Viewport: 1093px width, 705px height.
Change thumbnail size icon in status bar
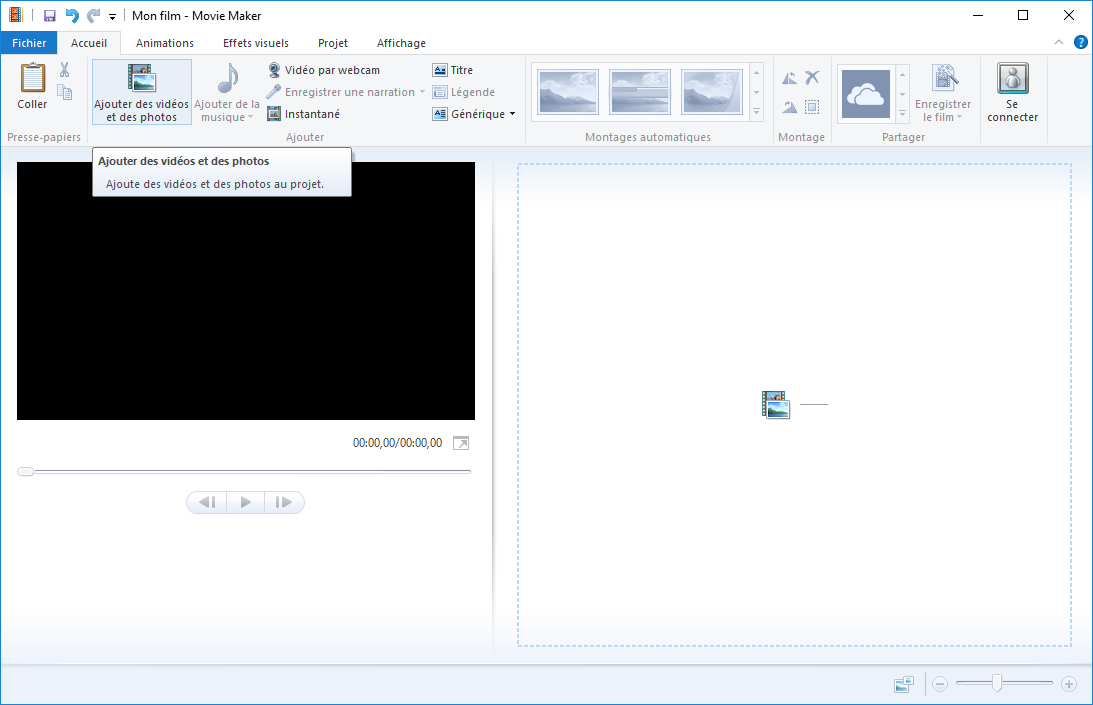903,685
